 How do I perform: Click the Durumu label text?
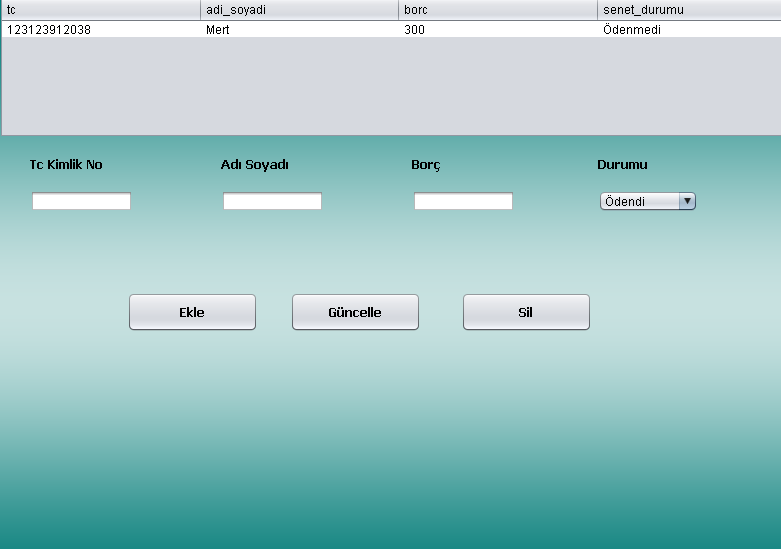(x=622, y=165)
